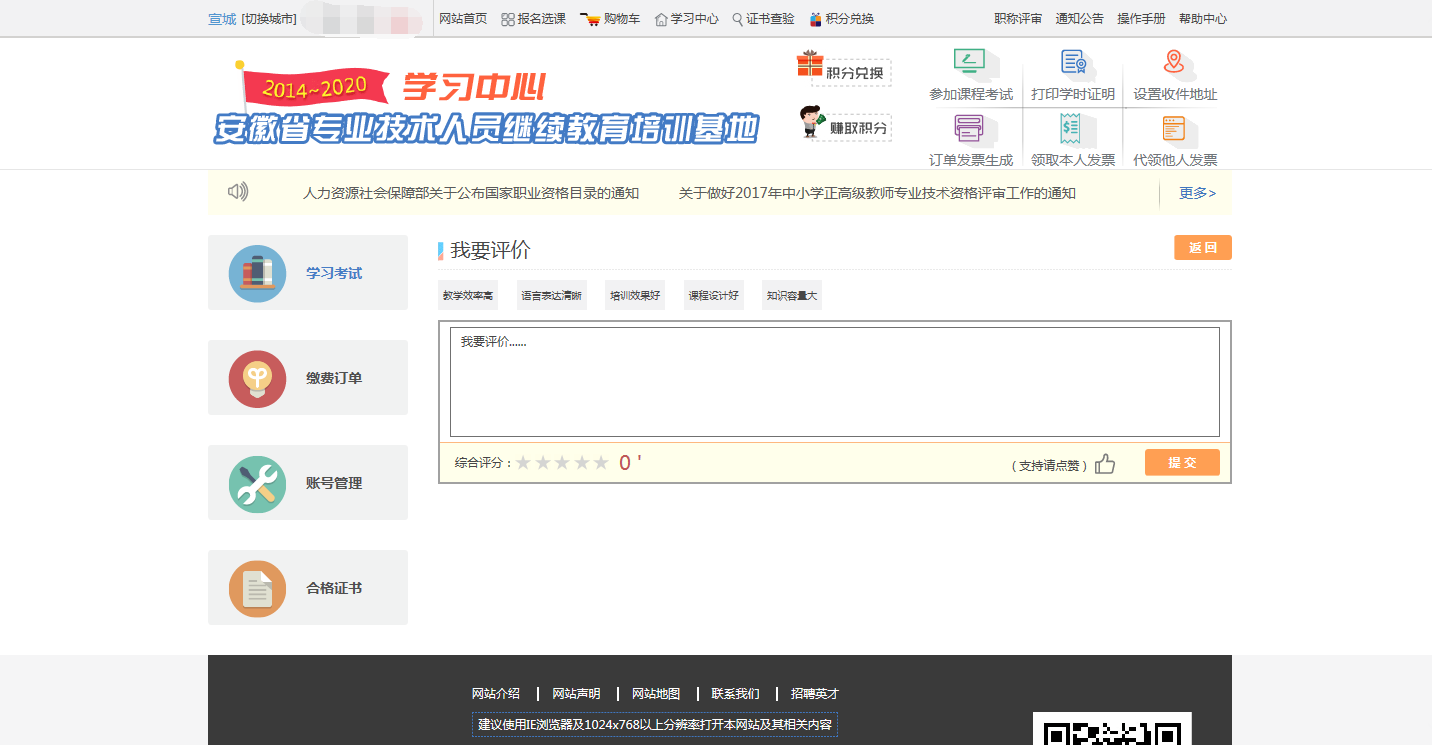This screenshot has height=745, width=1432.
Task: Click the 学习考试 books icon
Action: (x=257, y=273)
